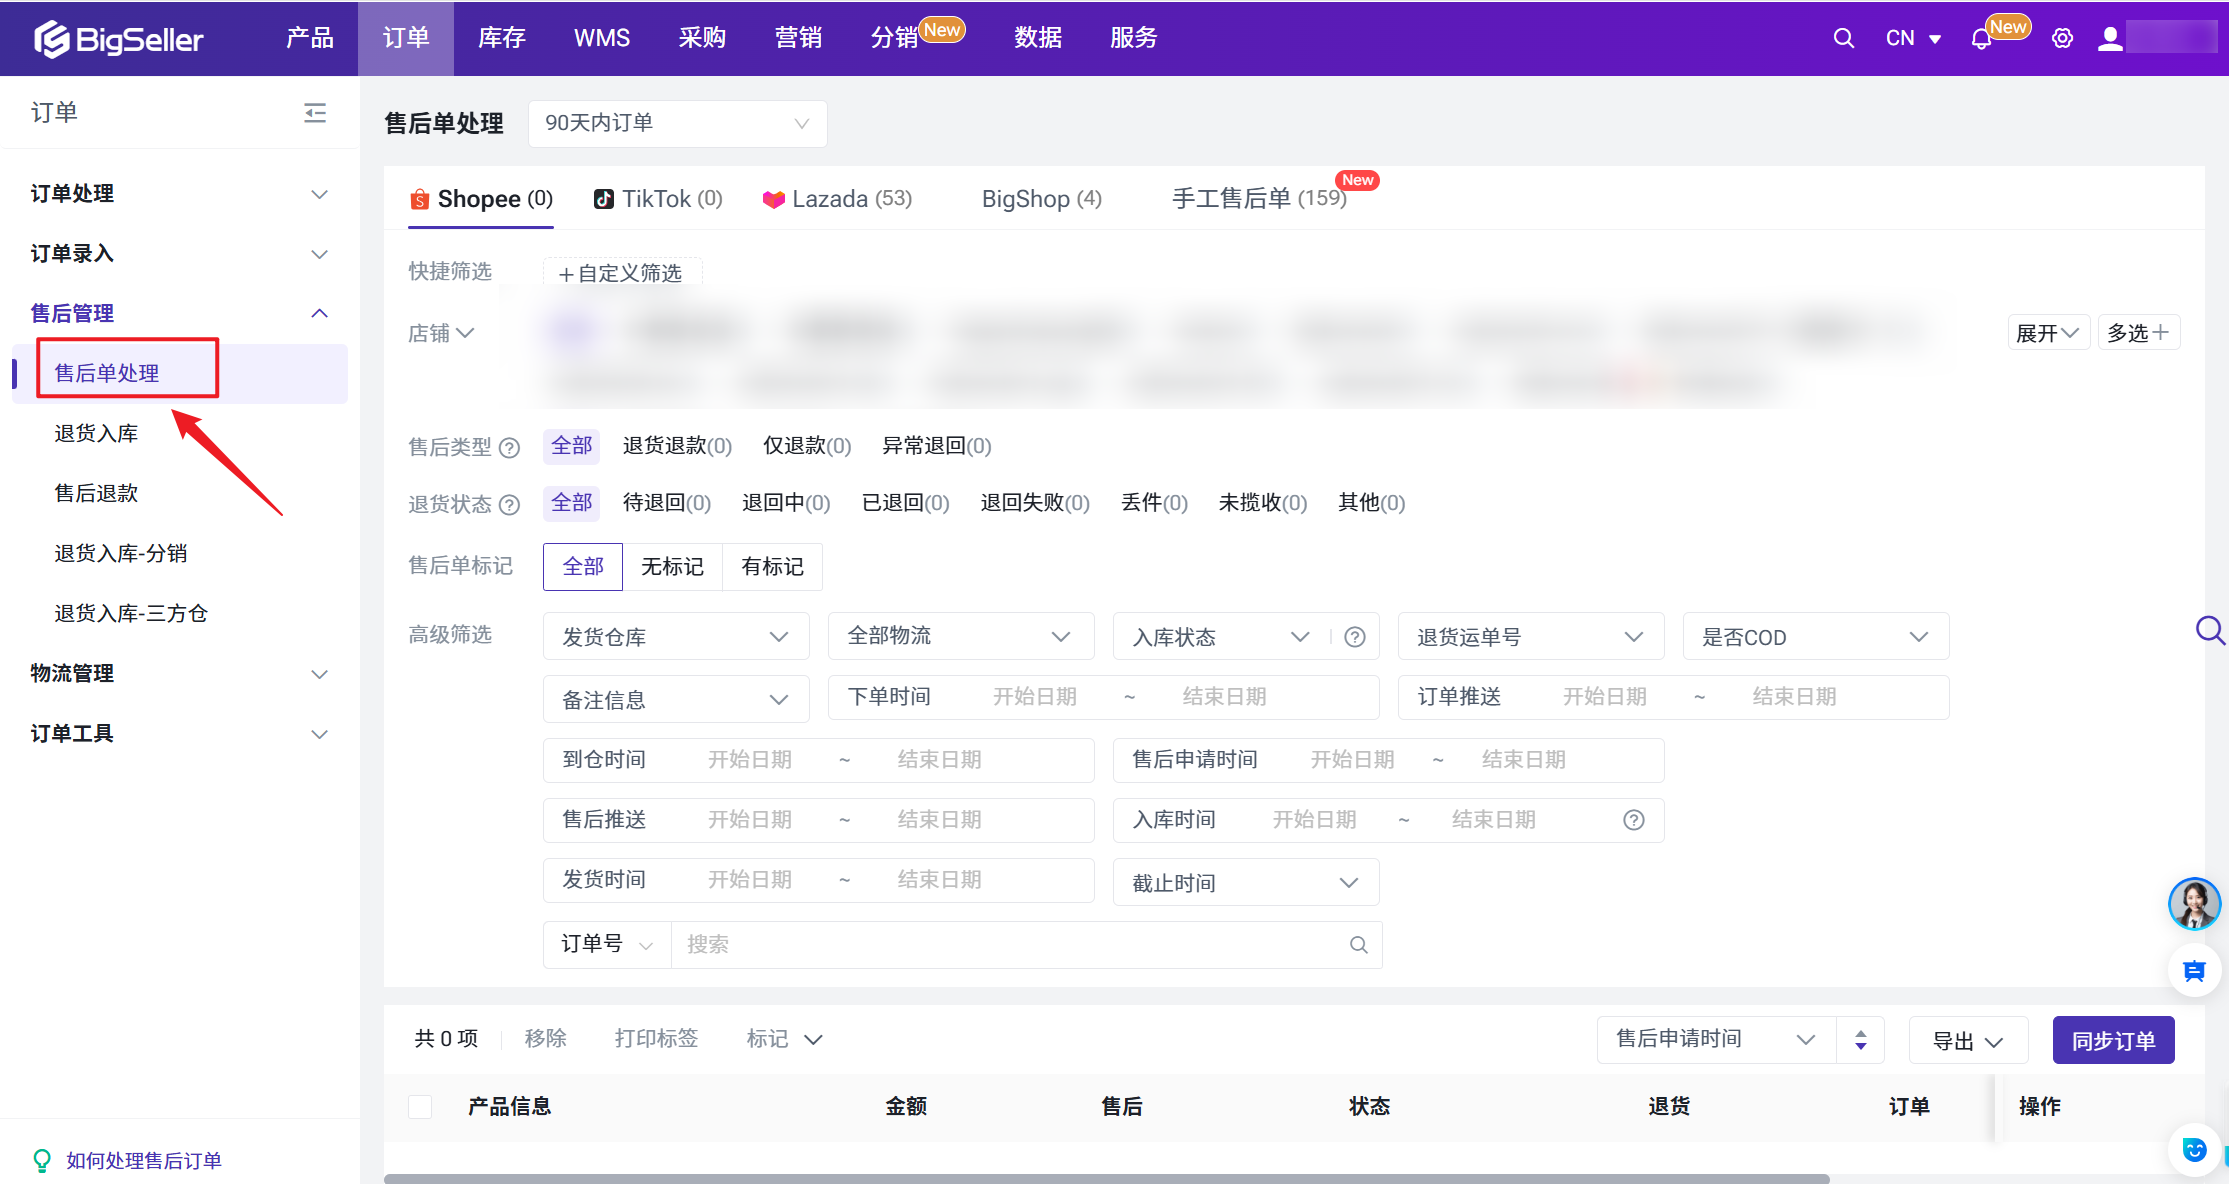This screenshot has width=2229, height=1184.
Task: Select 有标记 in 售后单标记 filter
Action: click(x=772, y=567)
